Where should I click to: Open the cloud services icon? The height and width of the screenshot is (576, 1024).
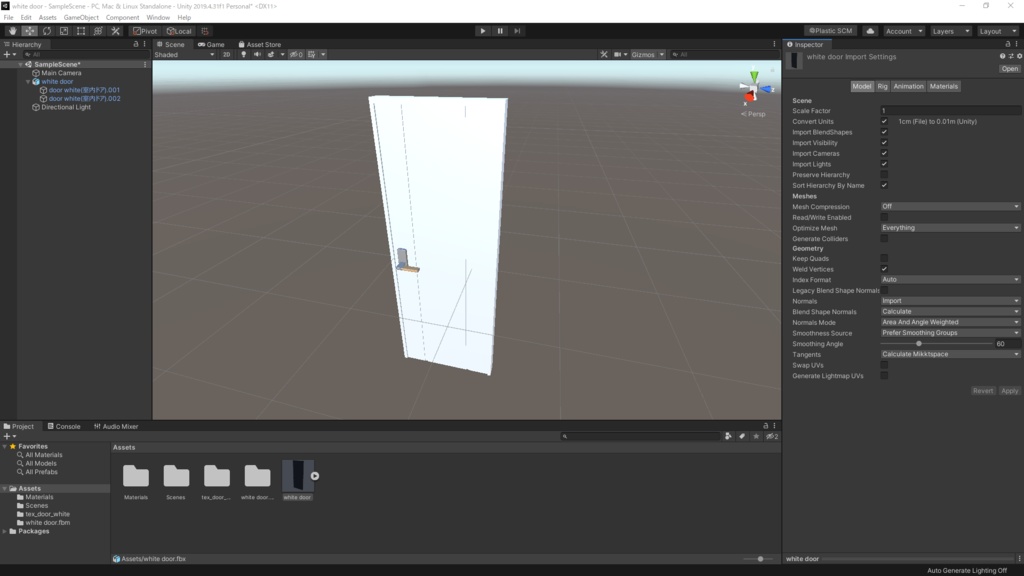[x=870, y=31]
